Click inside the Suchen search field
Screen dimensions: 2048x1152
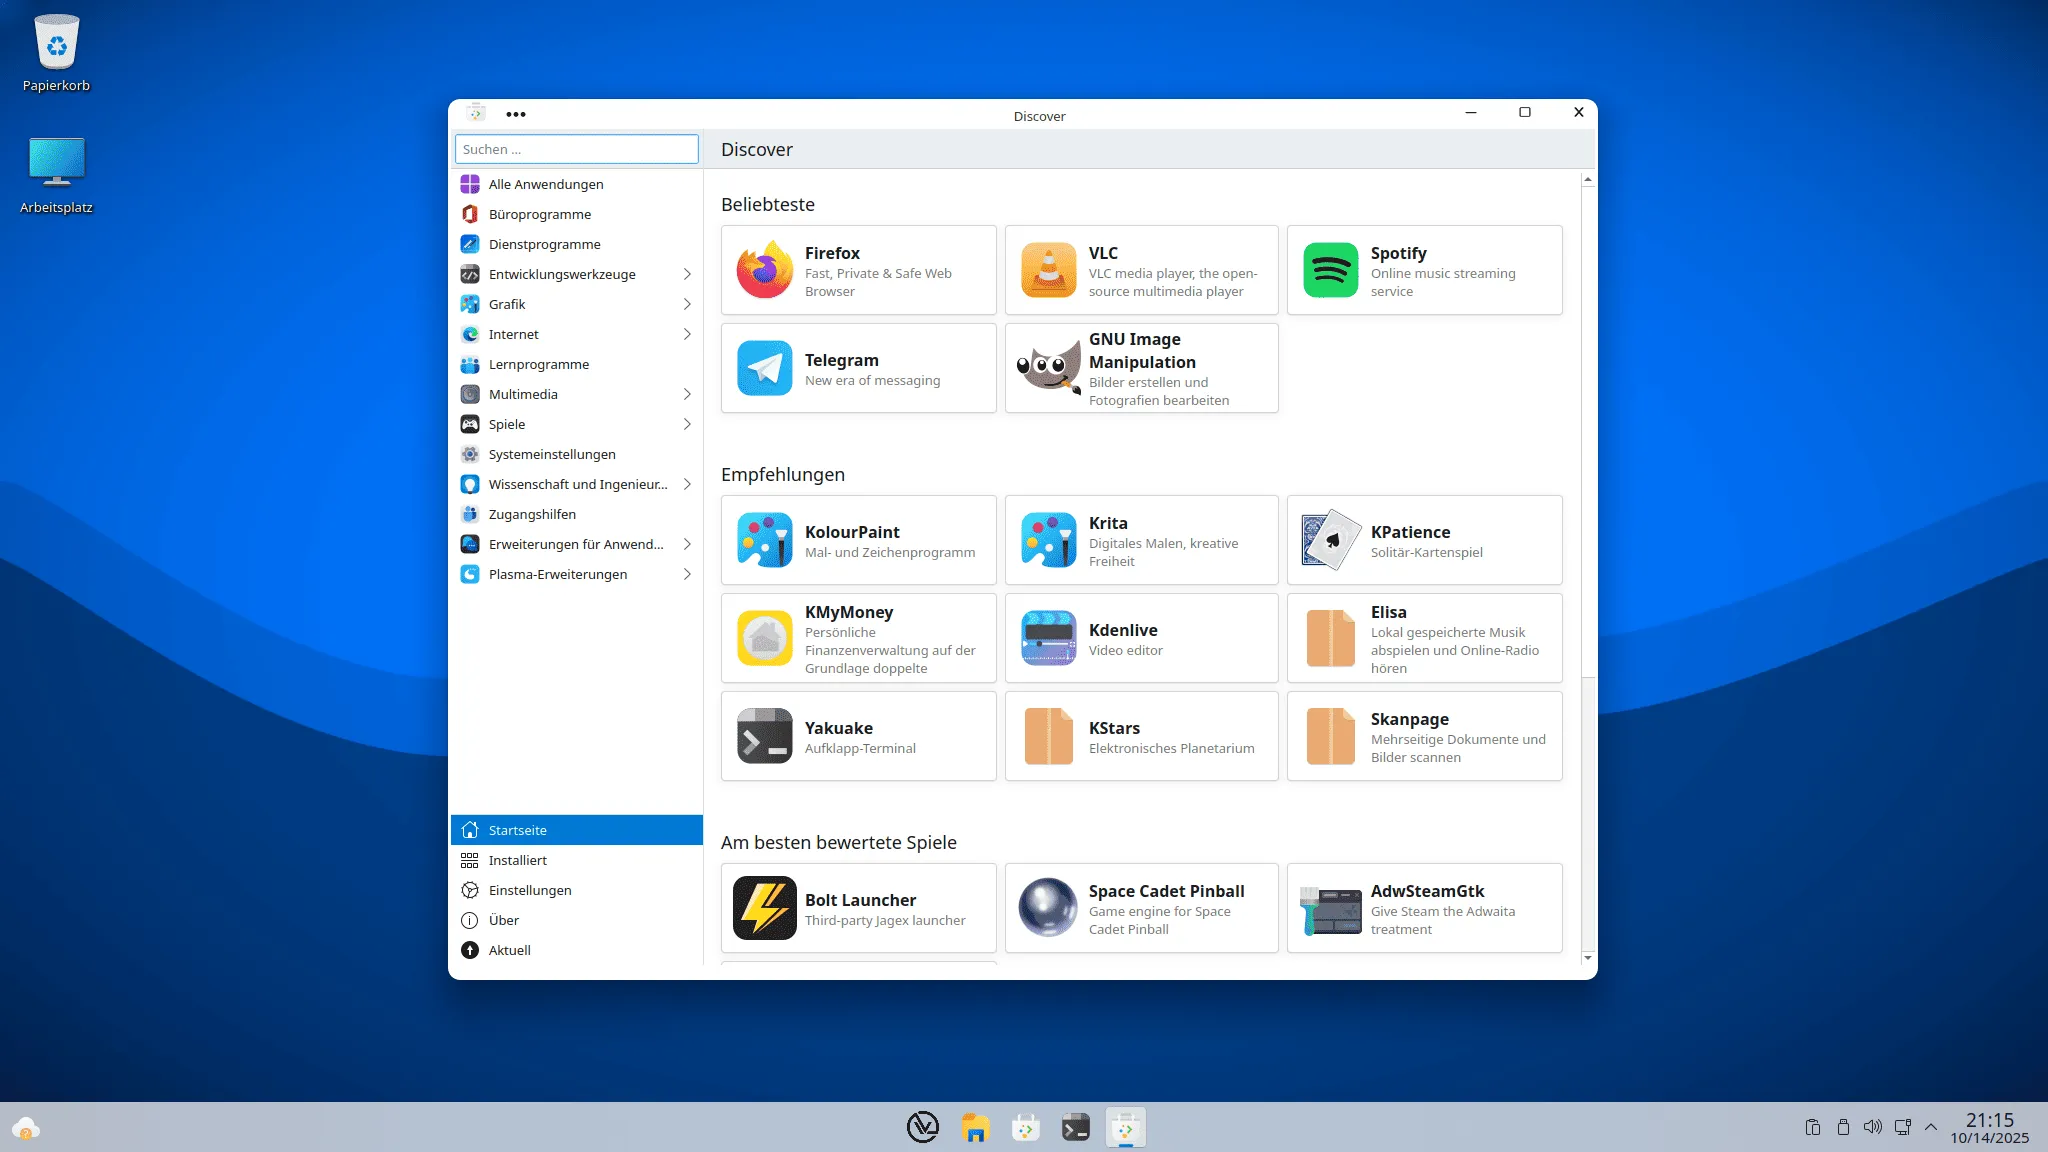576,148
